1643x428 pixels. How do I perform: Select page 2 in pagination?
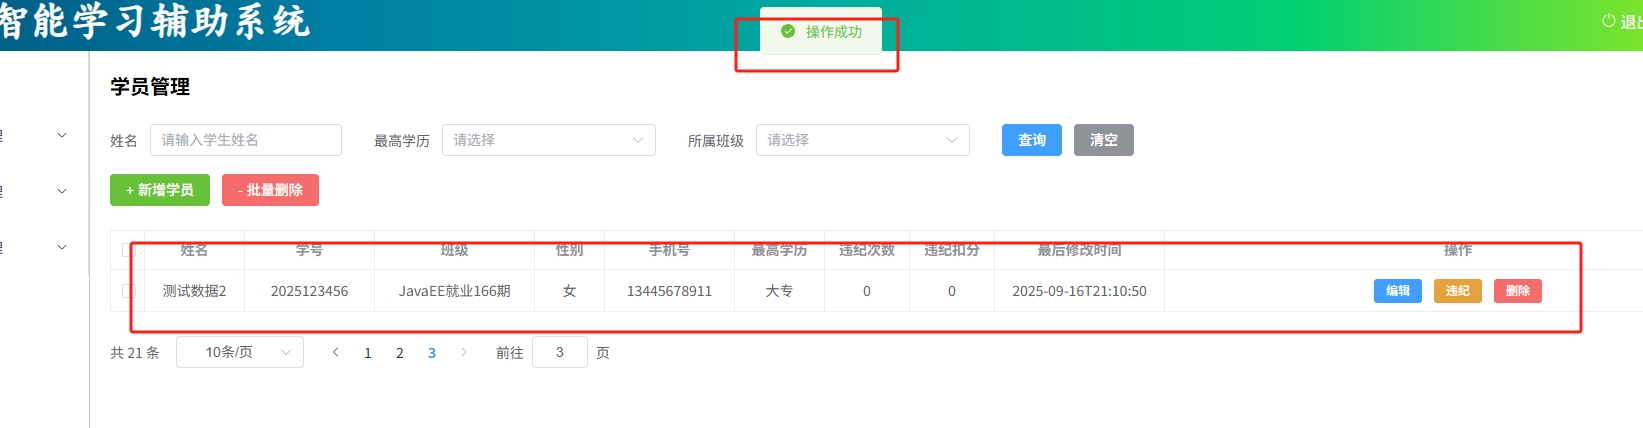pyautogui.click(x=400, y=353)
